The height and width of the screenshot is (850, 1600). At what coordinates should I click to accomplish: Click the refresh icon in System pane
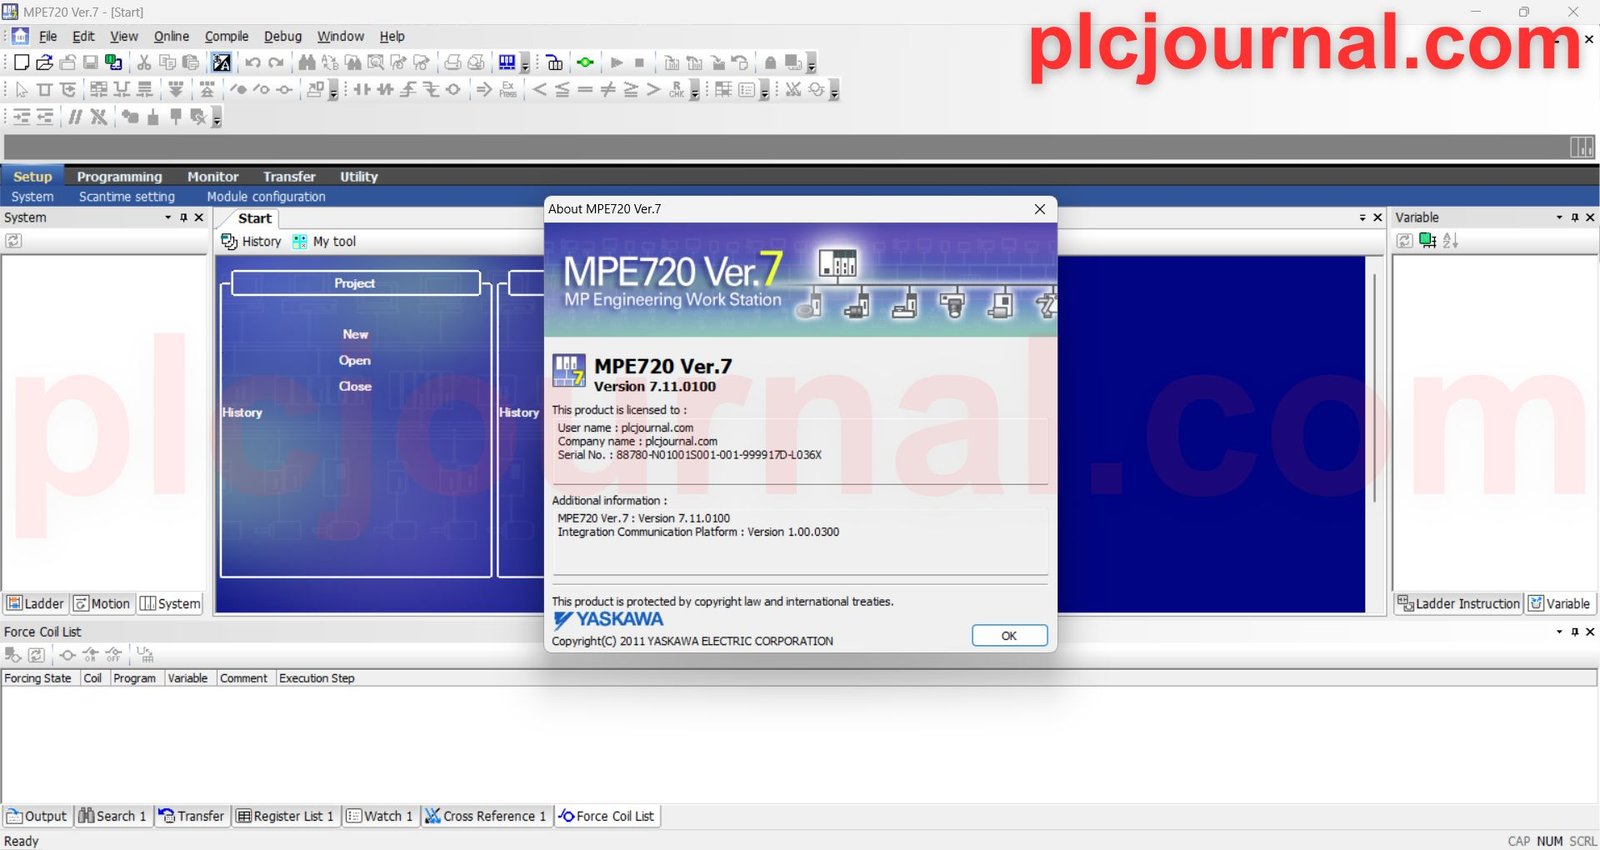tap(13, 240)
